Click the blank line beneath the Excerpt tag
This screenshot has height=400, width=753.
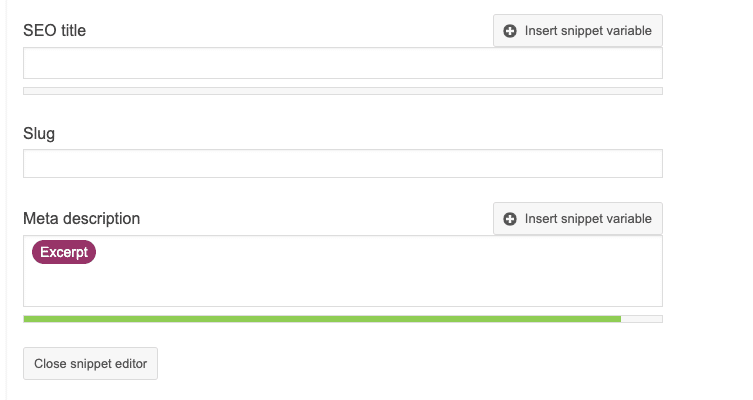click(x=343, y=283)
